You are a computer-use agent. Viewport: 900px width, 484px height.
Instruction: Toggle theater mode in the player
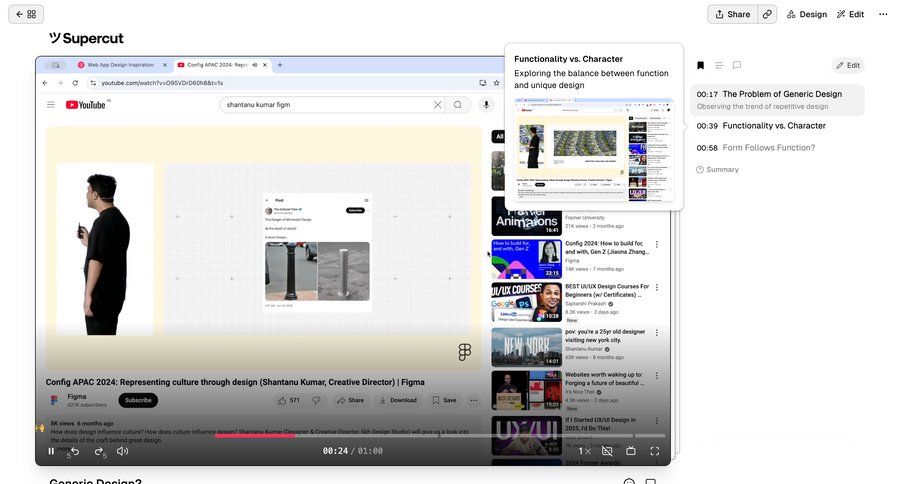631,451
